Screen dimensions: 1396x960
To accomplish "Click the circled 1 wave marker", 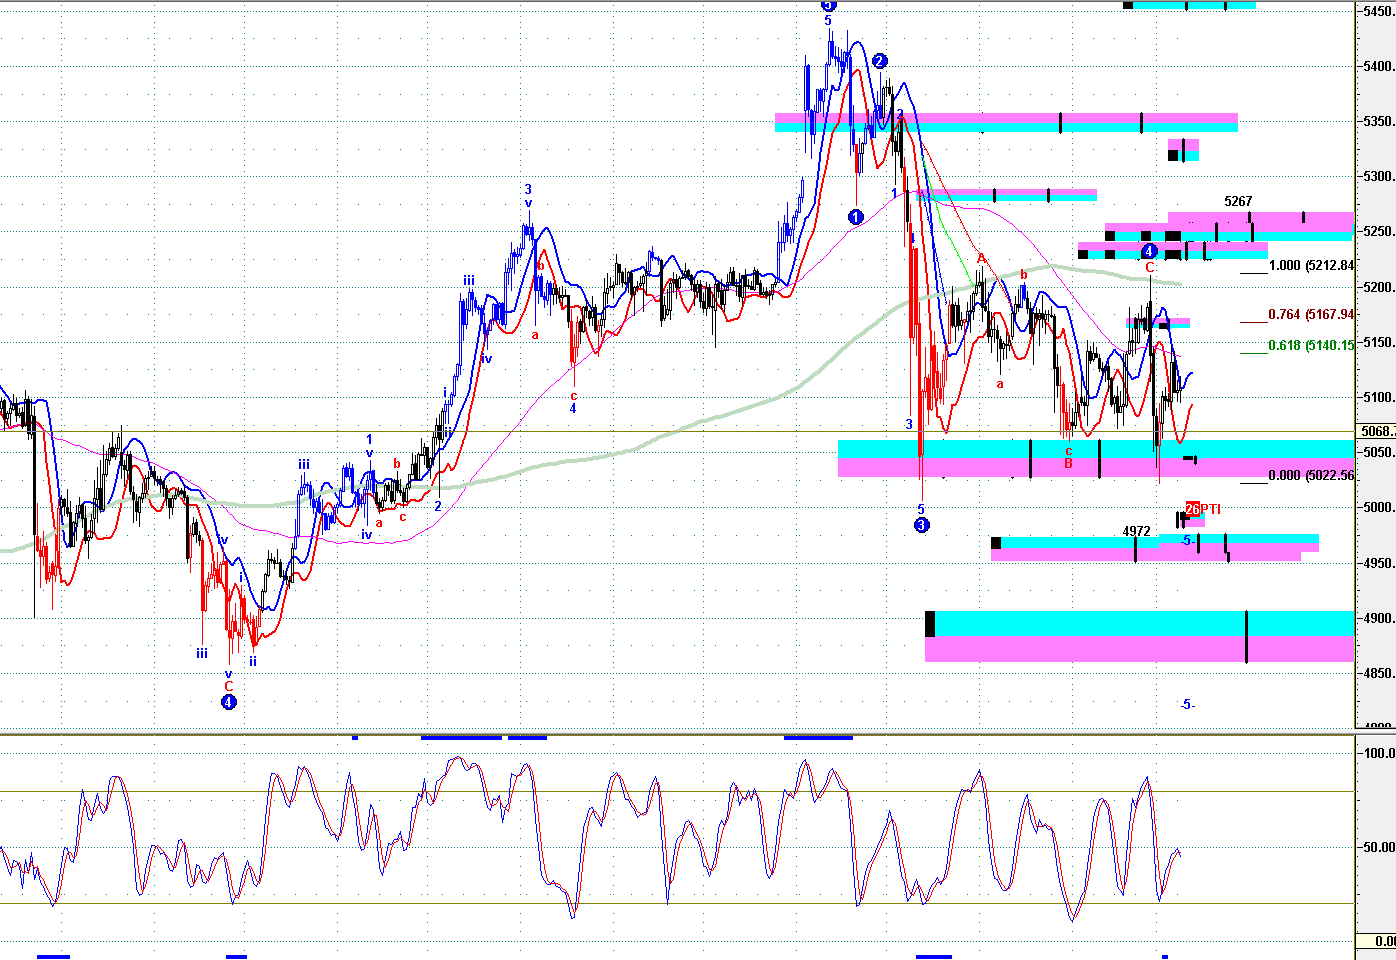I will pos(855,217).
